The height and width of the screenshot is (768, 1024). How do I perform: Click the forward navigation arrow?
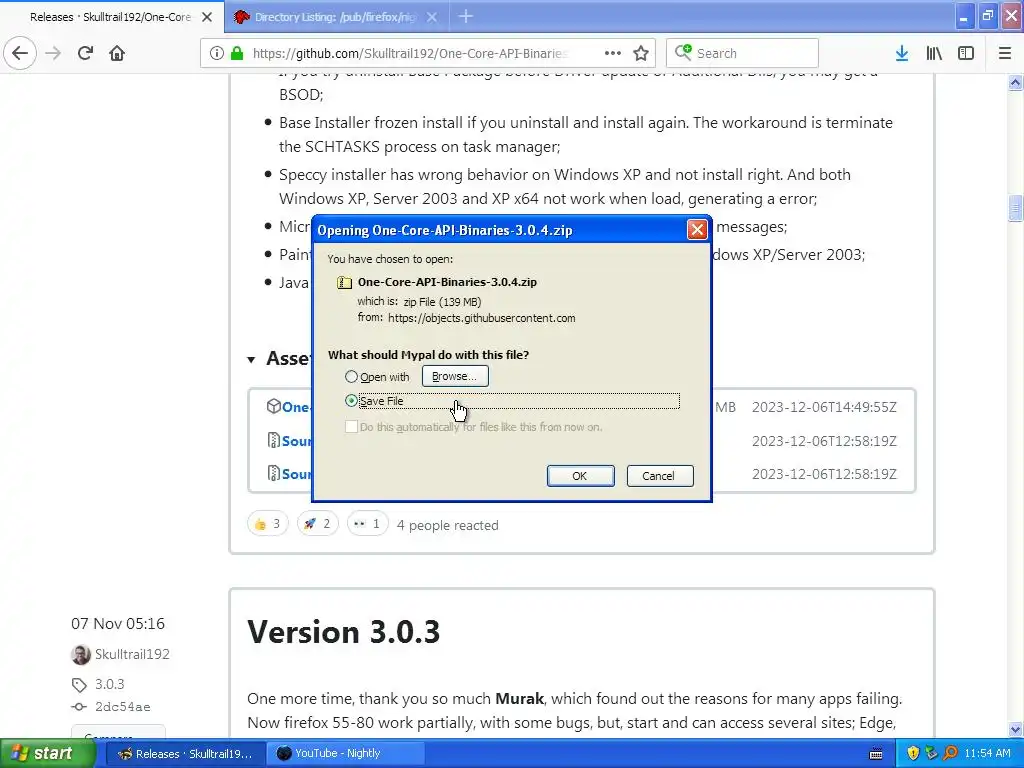click(53, 53)
